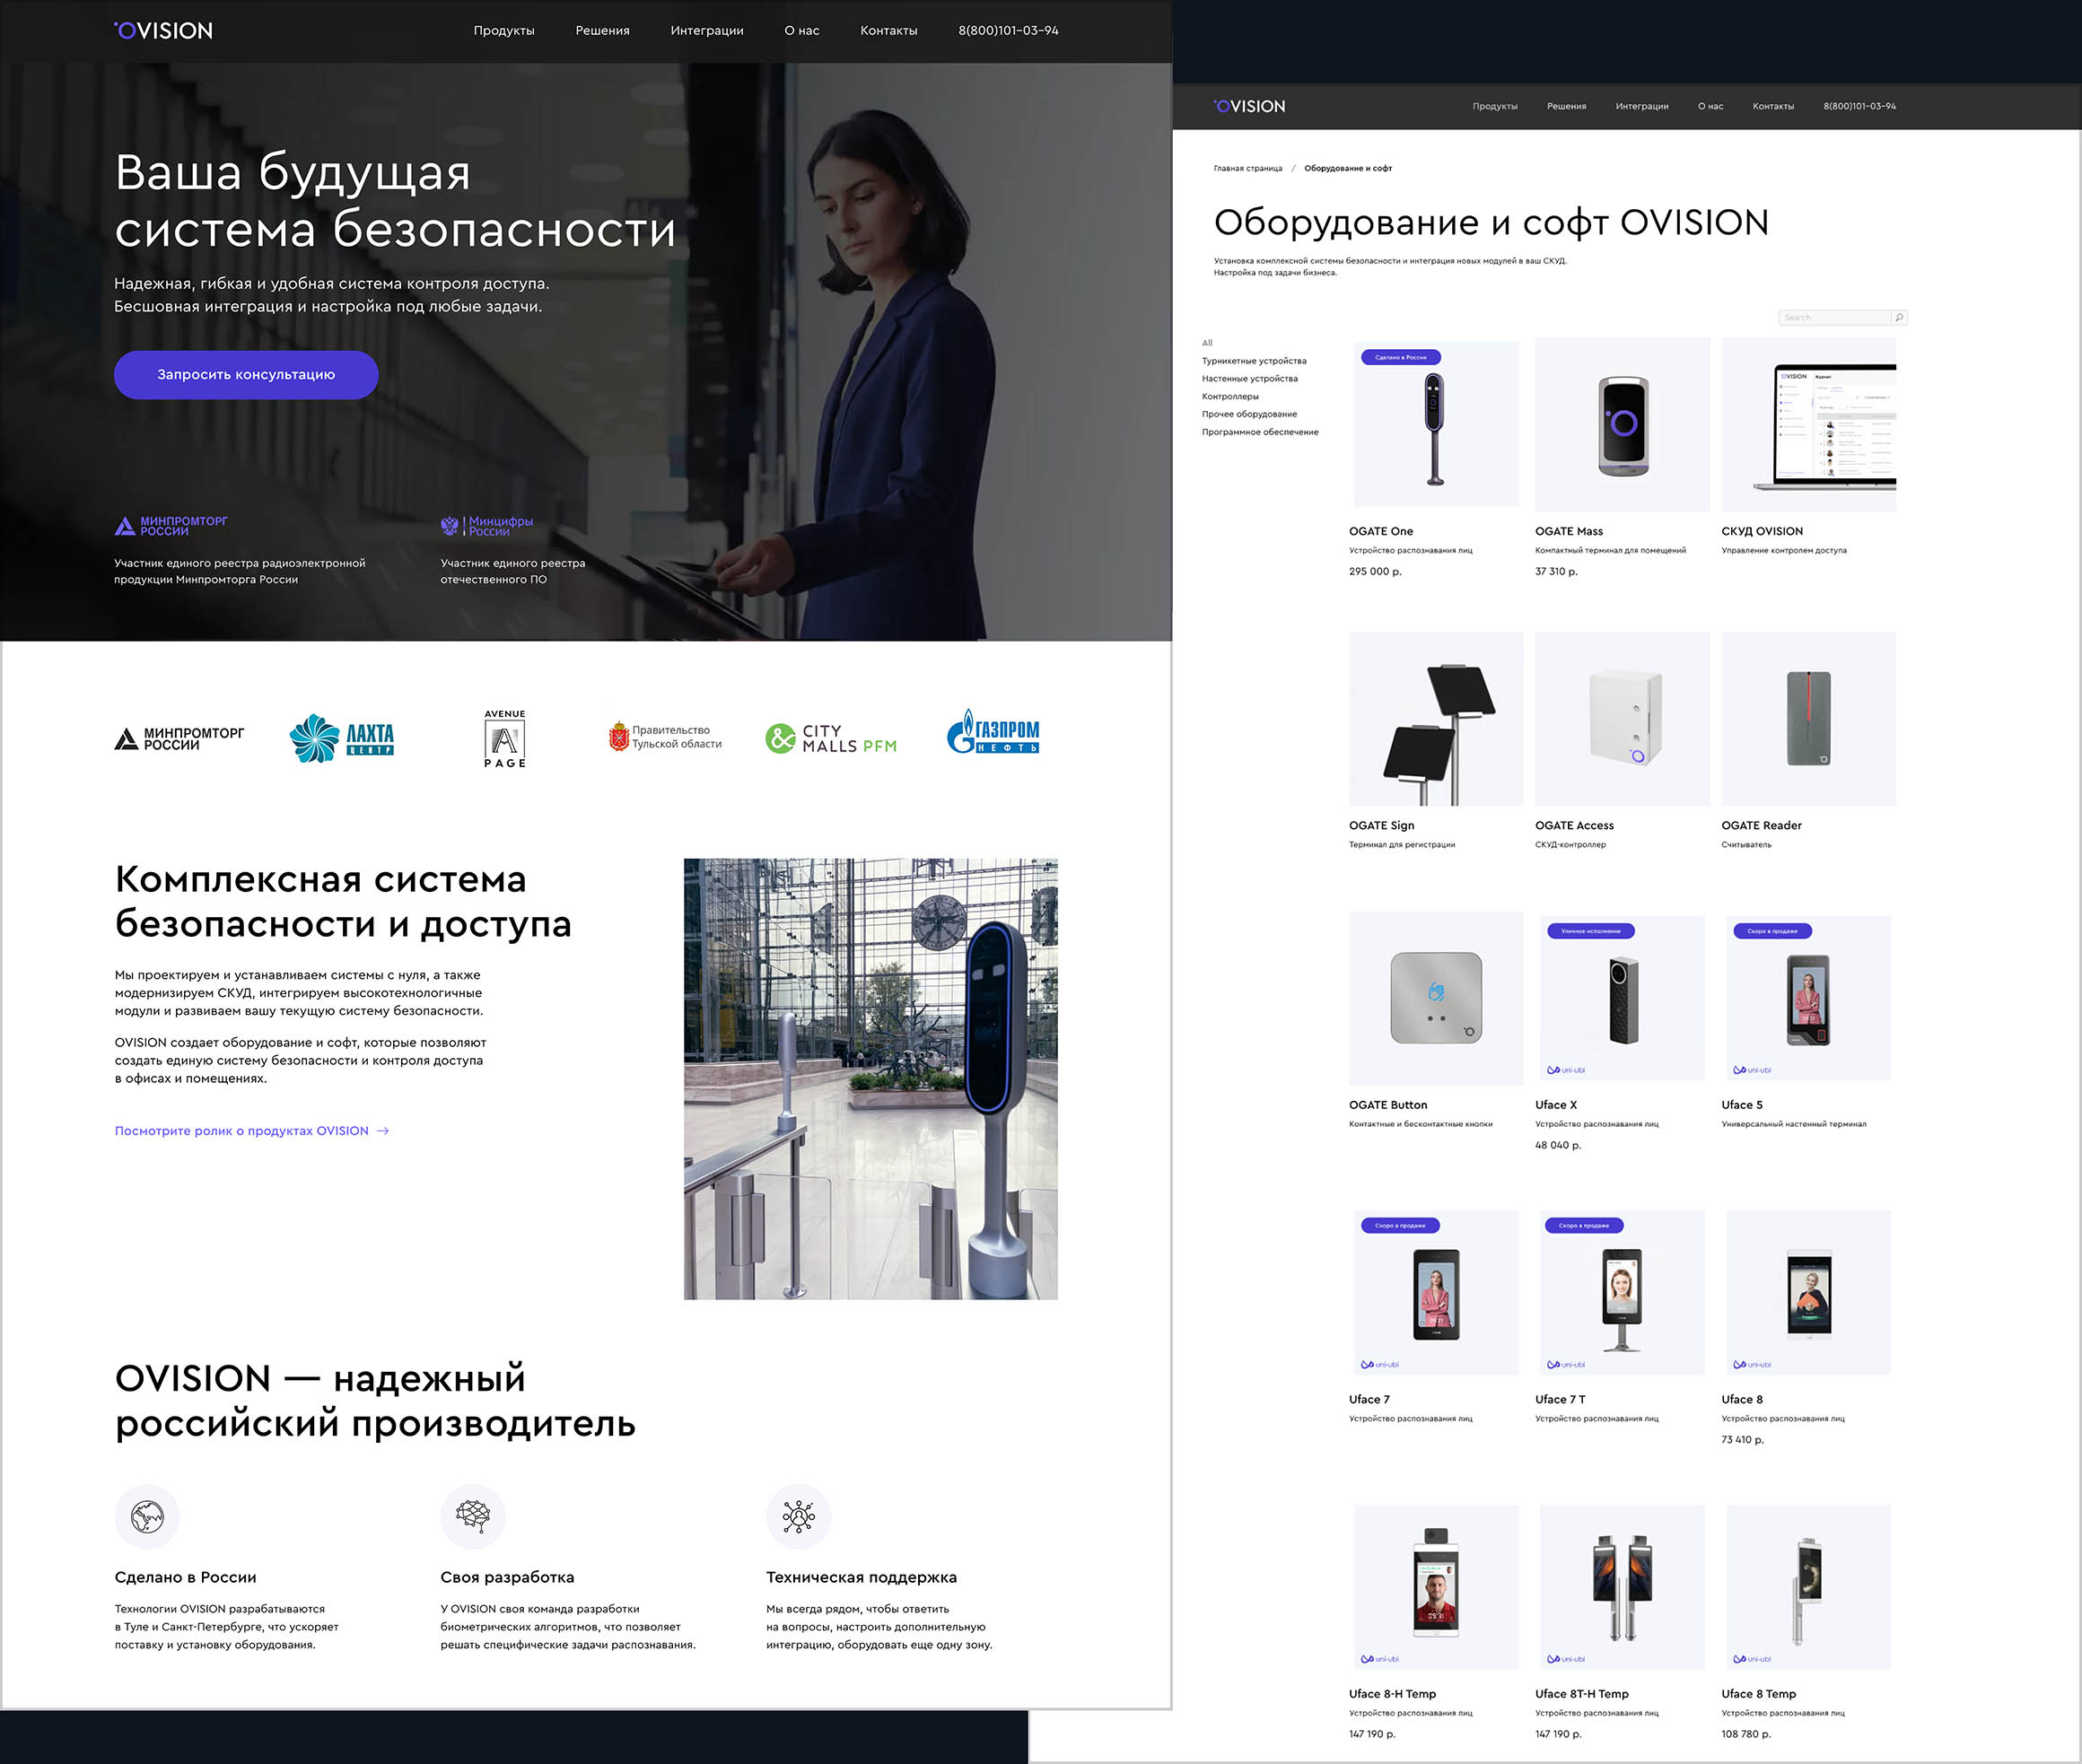Filter products by Контроллеры category
This screenshot has height=1764, width=2082.
pyautogui.click(x=1229, y=397)
